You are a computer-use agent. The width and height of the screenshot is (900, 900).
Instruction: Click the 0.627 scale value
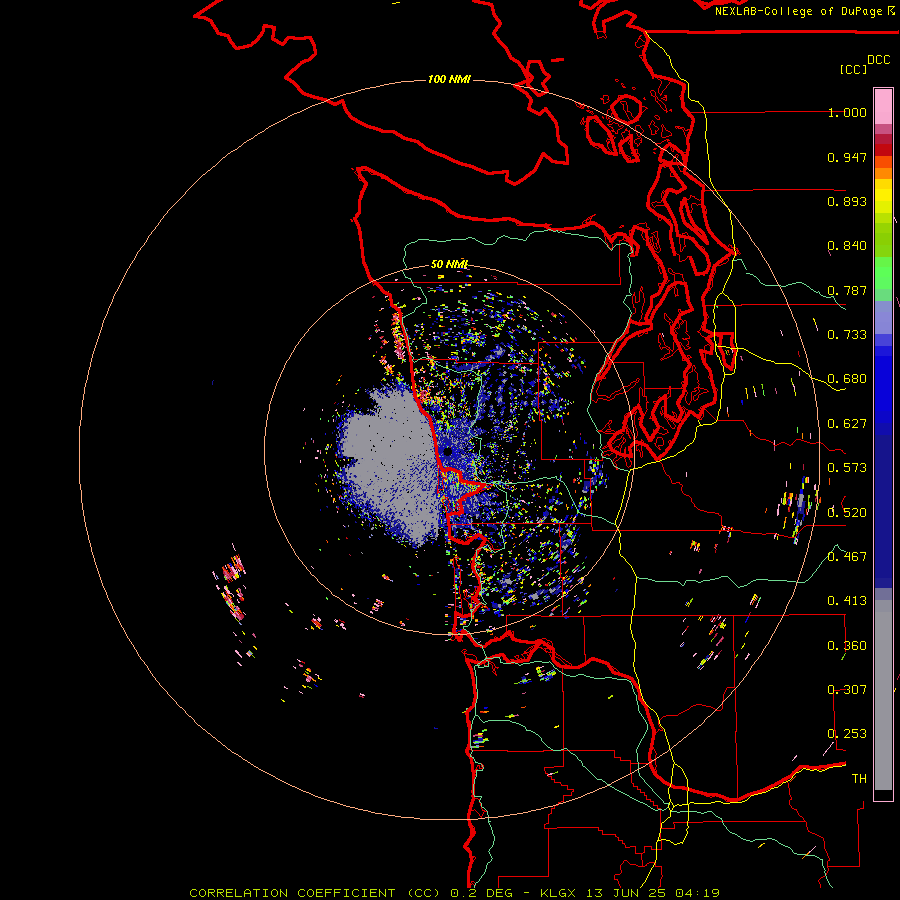tap(847, 424)
